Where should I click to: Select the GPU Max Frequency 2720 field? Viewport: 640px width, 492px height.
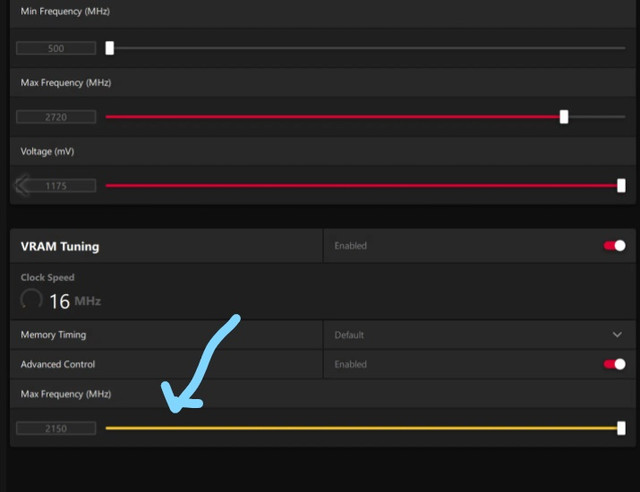(56, 117)
